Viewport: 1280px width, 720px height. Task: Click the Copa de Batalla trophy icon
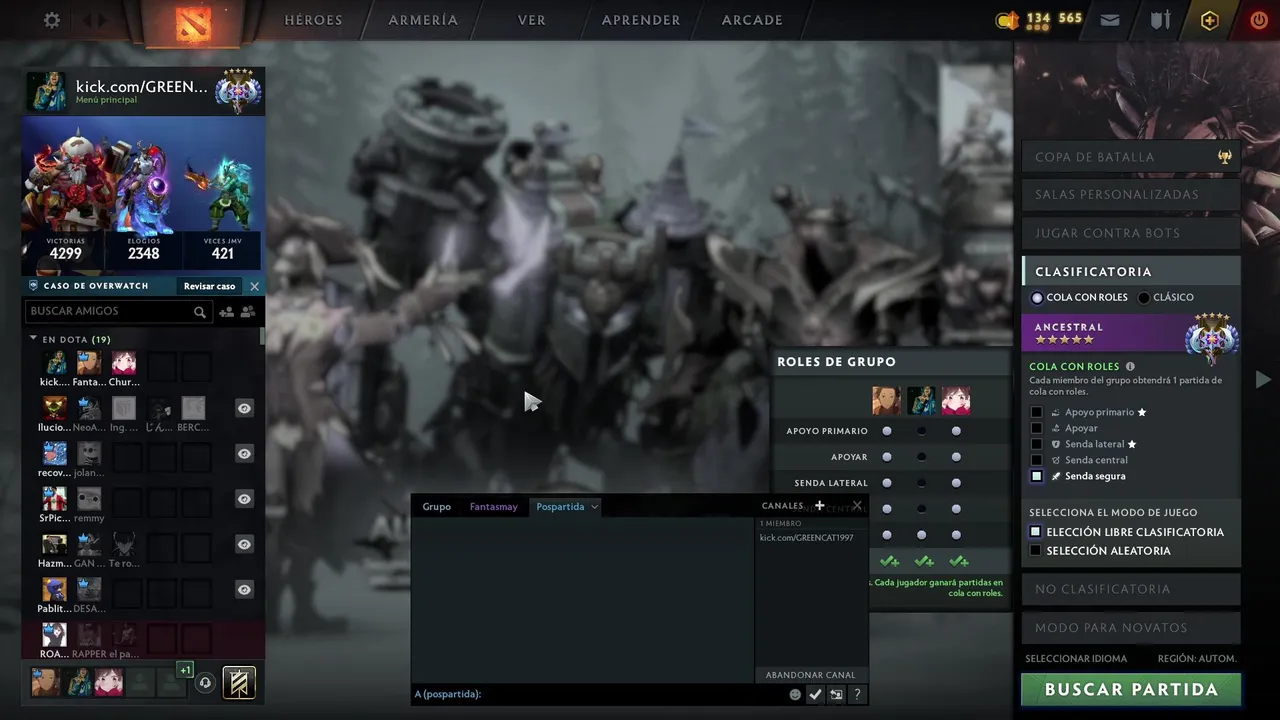(x=1224, y=157)
